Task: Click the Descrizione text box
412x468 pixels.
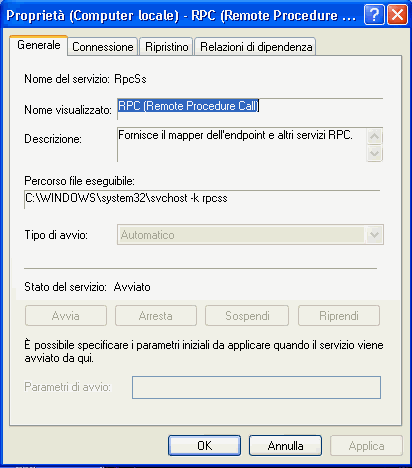Action: coord(242,144)
